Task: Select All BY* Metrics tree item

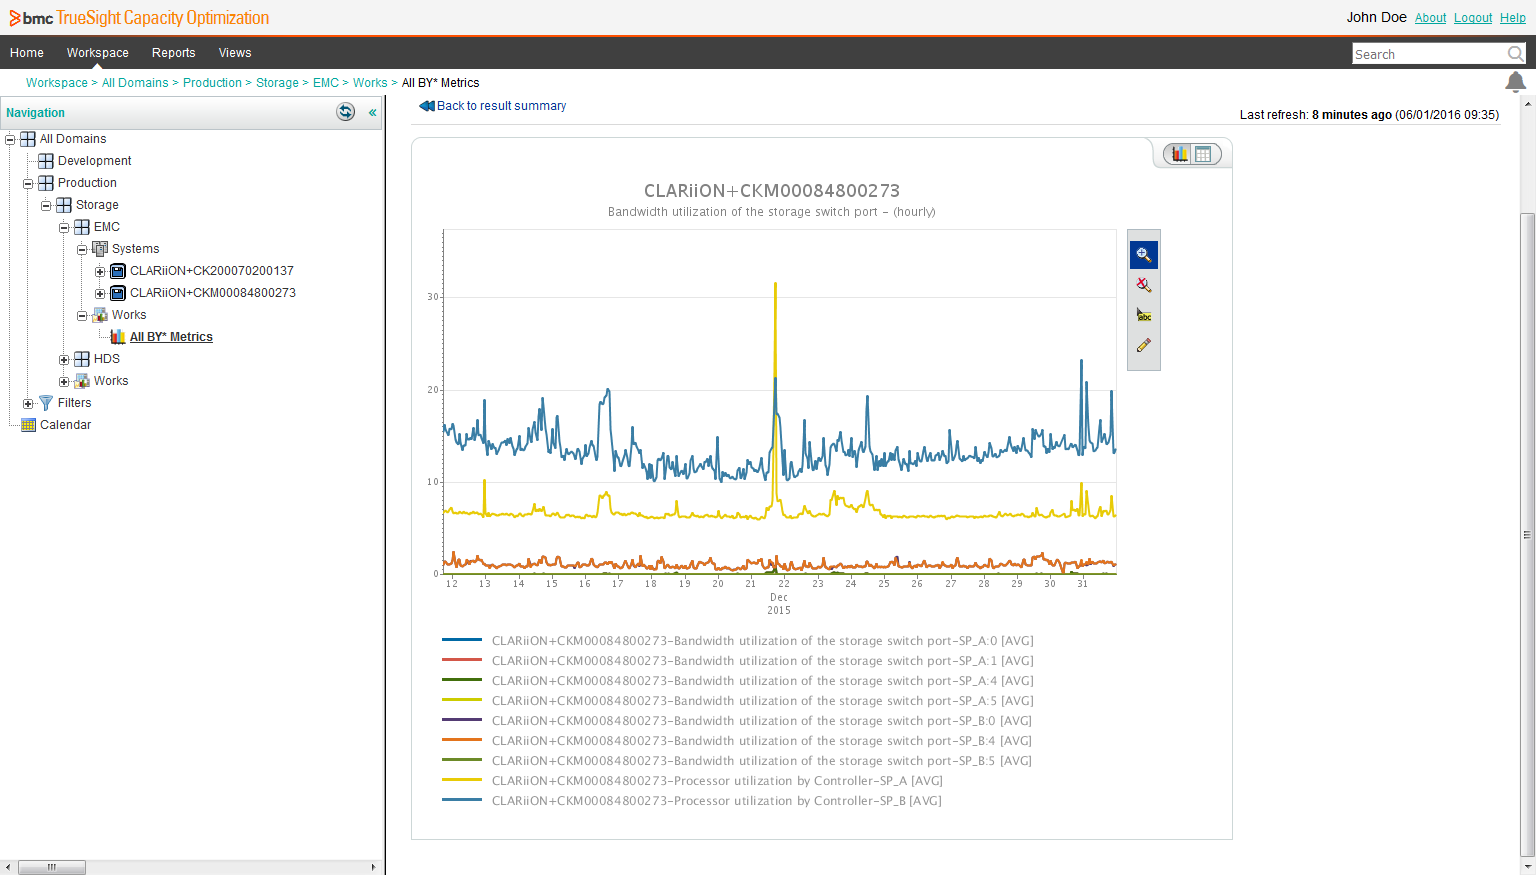Action: (171, 337)
